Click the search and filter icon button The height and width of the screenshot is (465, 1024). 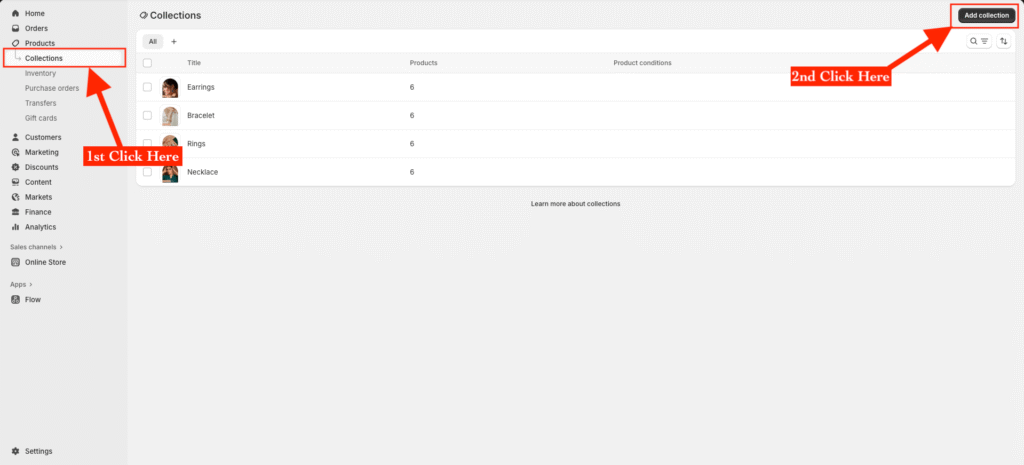[x=978, y=41]
